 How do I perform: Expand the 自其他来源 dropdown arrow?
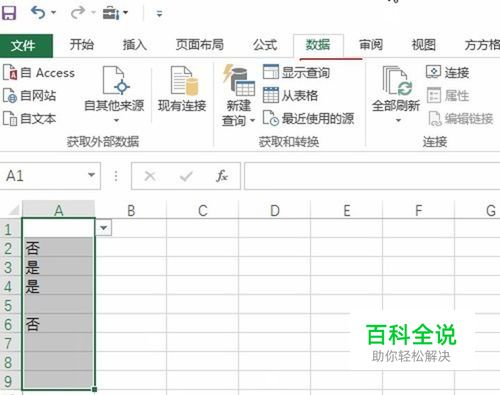tap(116, 120)
